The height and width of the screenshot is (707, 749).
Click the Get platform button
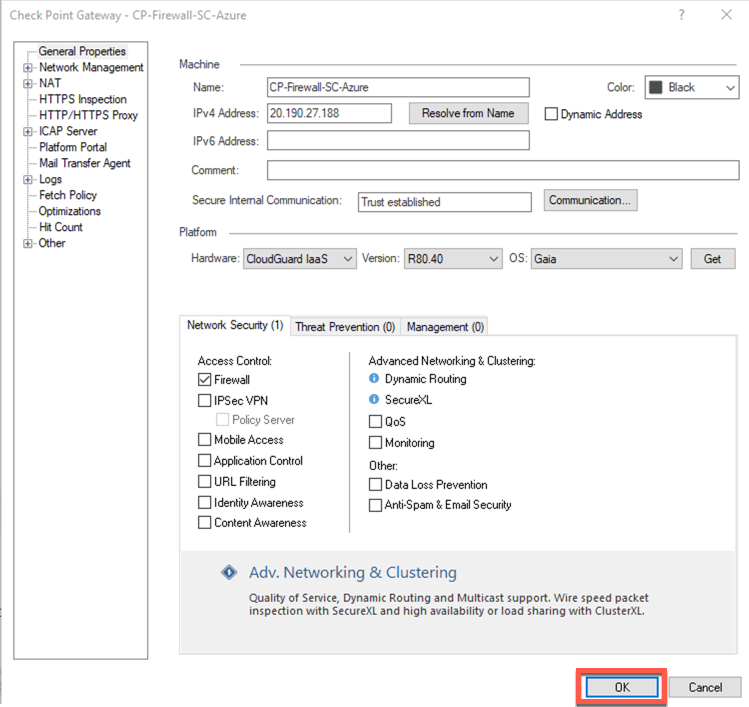(x=713, y=258)
